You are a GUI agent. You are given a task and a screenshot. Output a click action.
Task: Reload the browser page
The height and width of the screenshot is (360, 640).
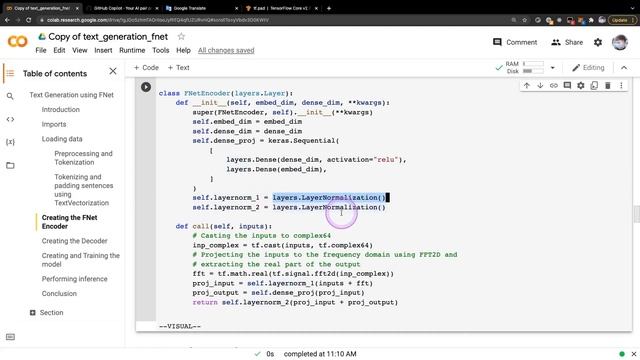(x=29, y=20)
